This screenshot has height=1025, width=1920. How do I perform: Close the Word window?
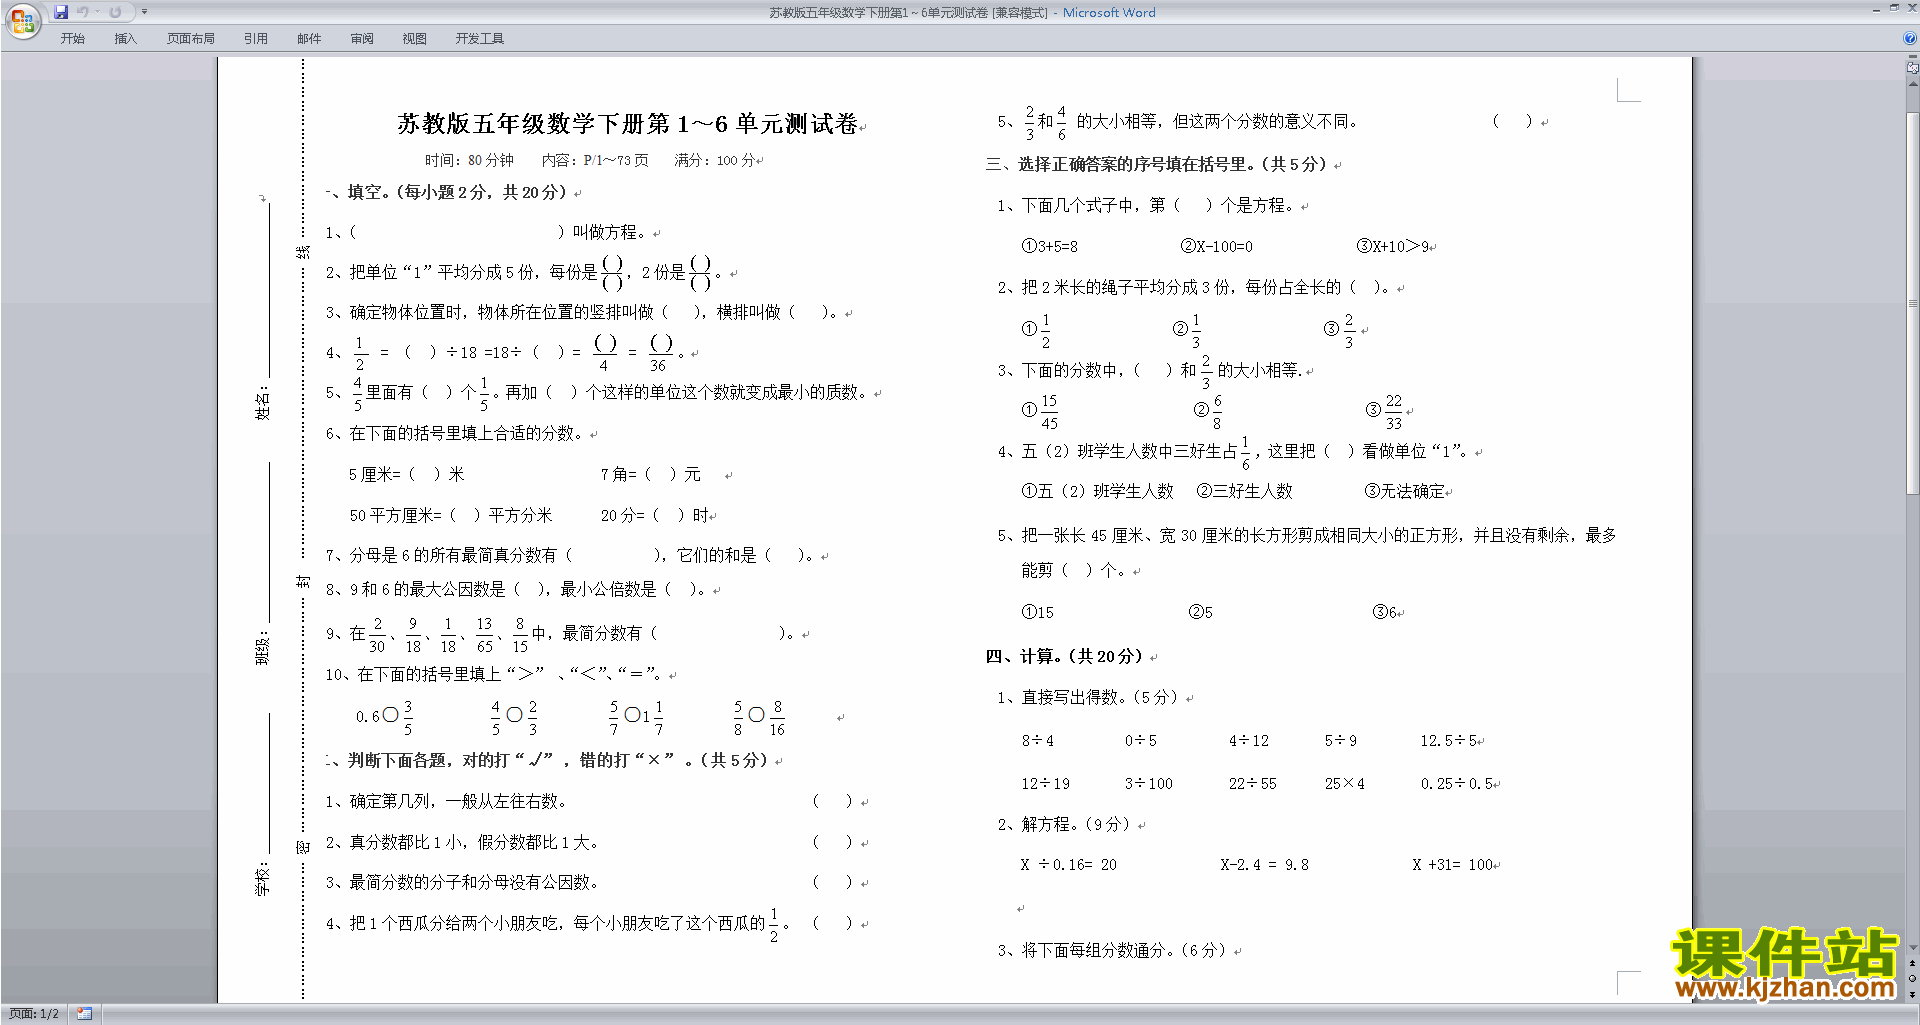tap(1911, 8)
